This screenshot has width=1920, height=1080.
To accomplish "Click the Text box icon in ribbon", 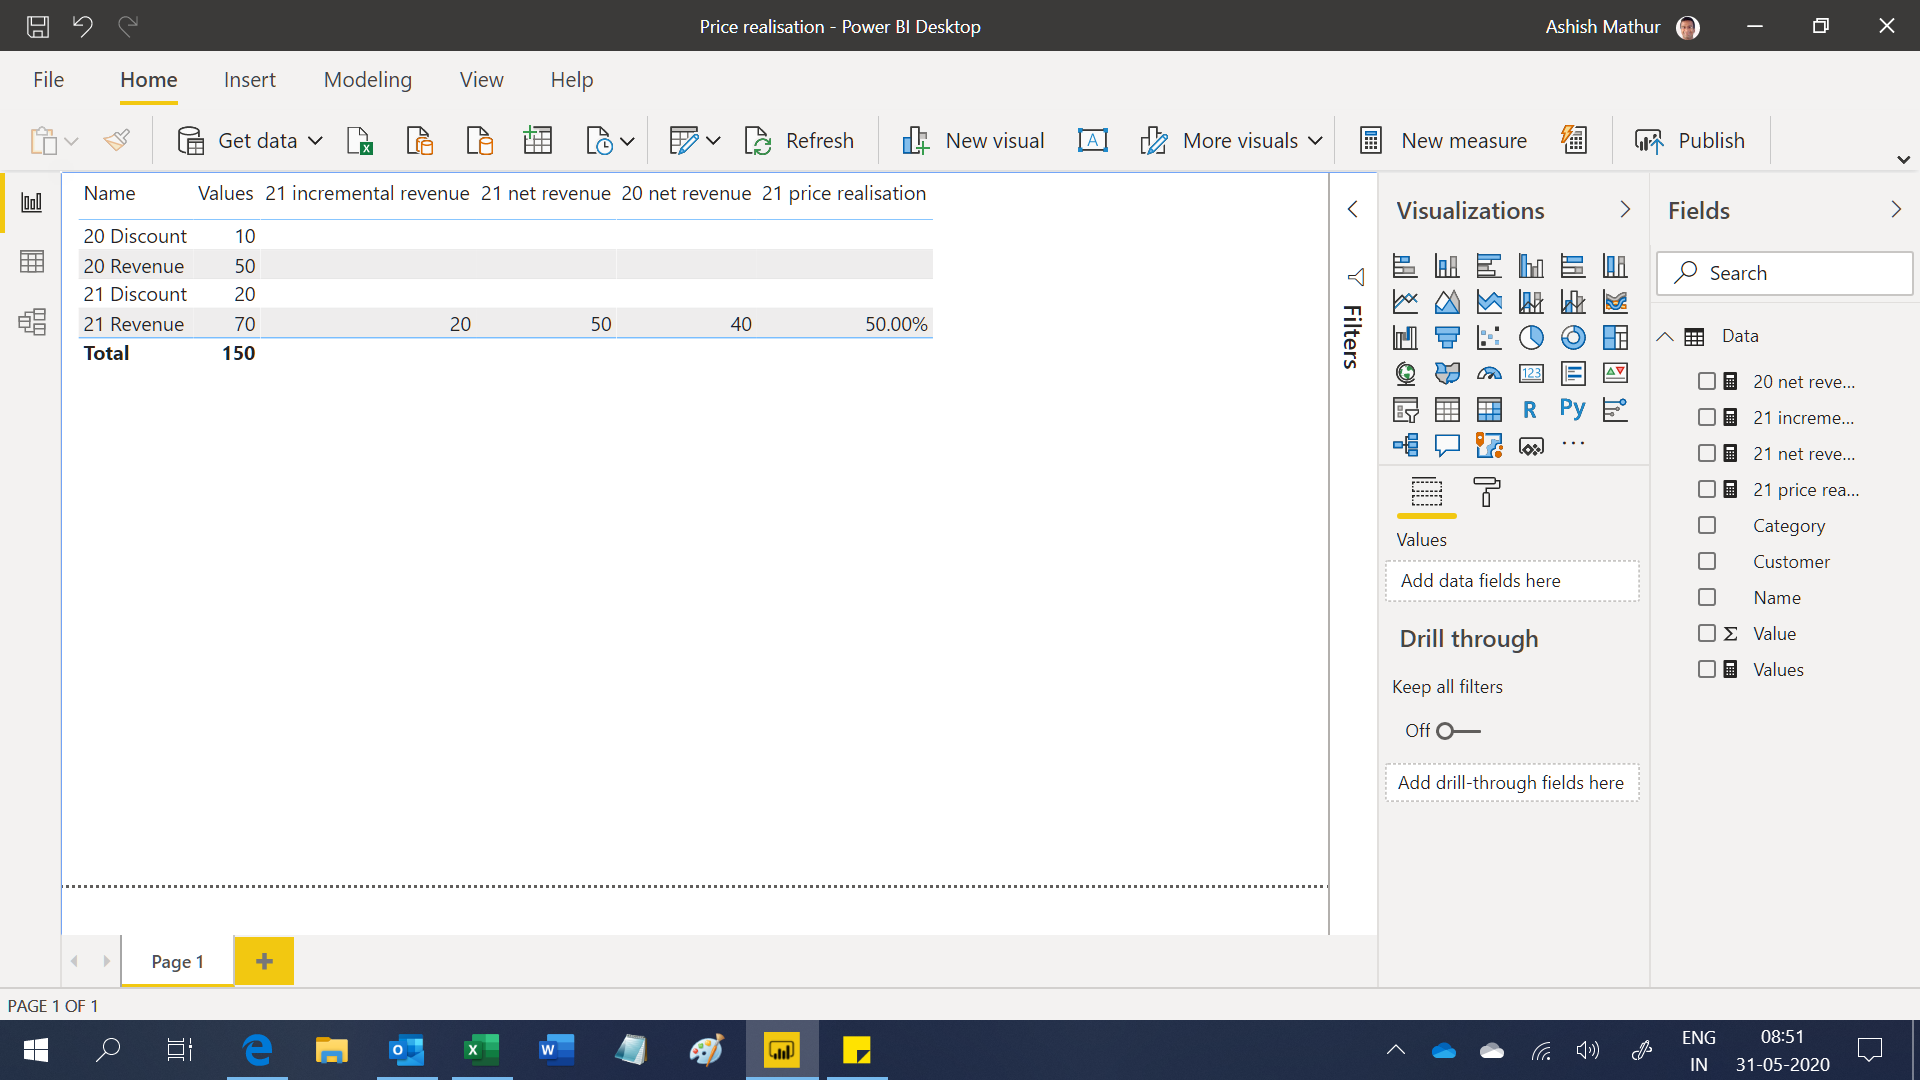I will click(x=1092, y=141).
